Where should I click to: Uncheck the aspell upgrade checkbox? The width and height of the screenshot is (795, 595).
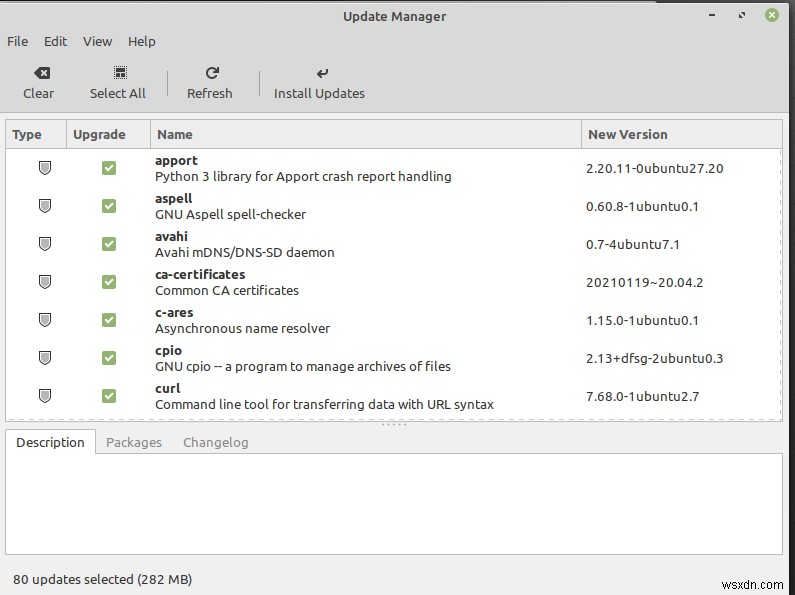click(109, 206)
